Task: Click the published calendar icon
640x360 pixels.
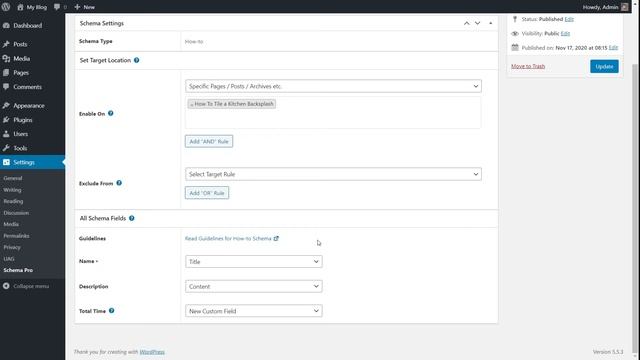Action: [515, 48]
